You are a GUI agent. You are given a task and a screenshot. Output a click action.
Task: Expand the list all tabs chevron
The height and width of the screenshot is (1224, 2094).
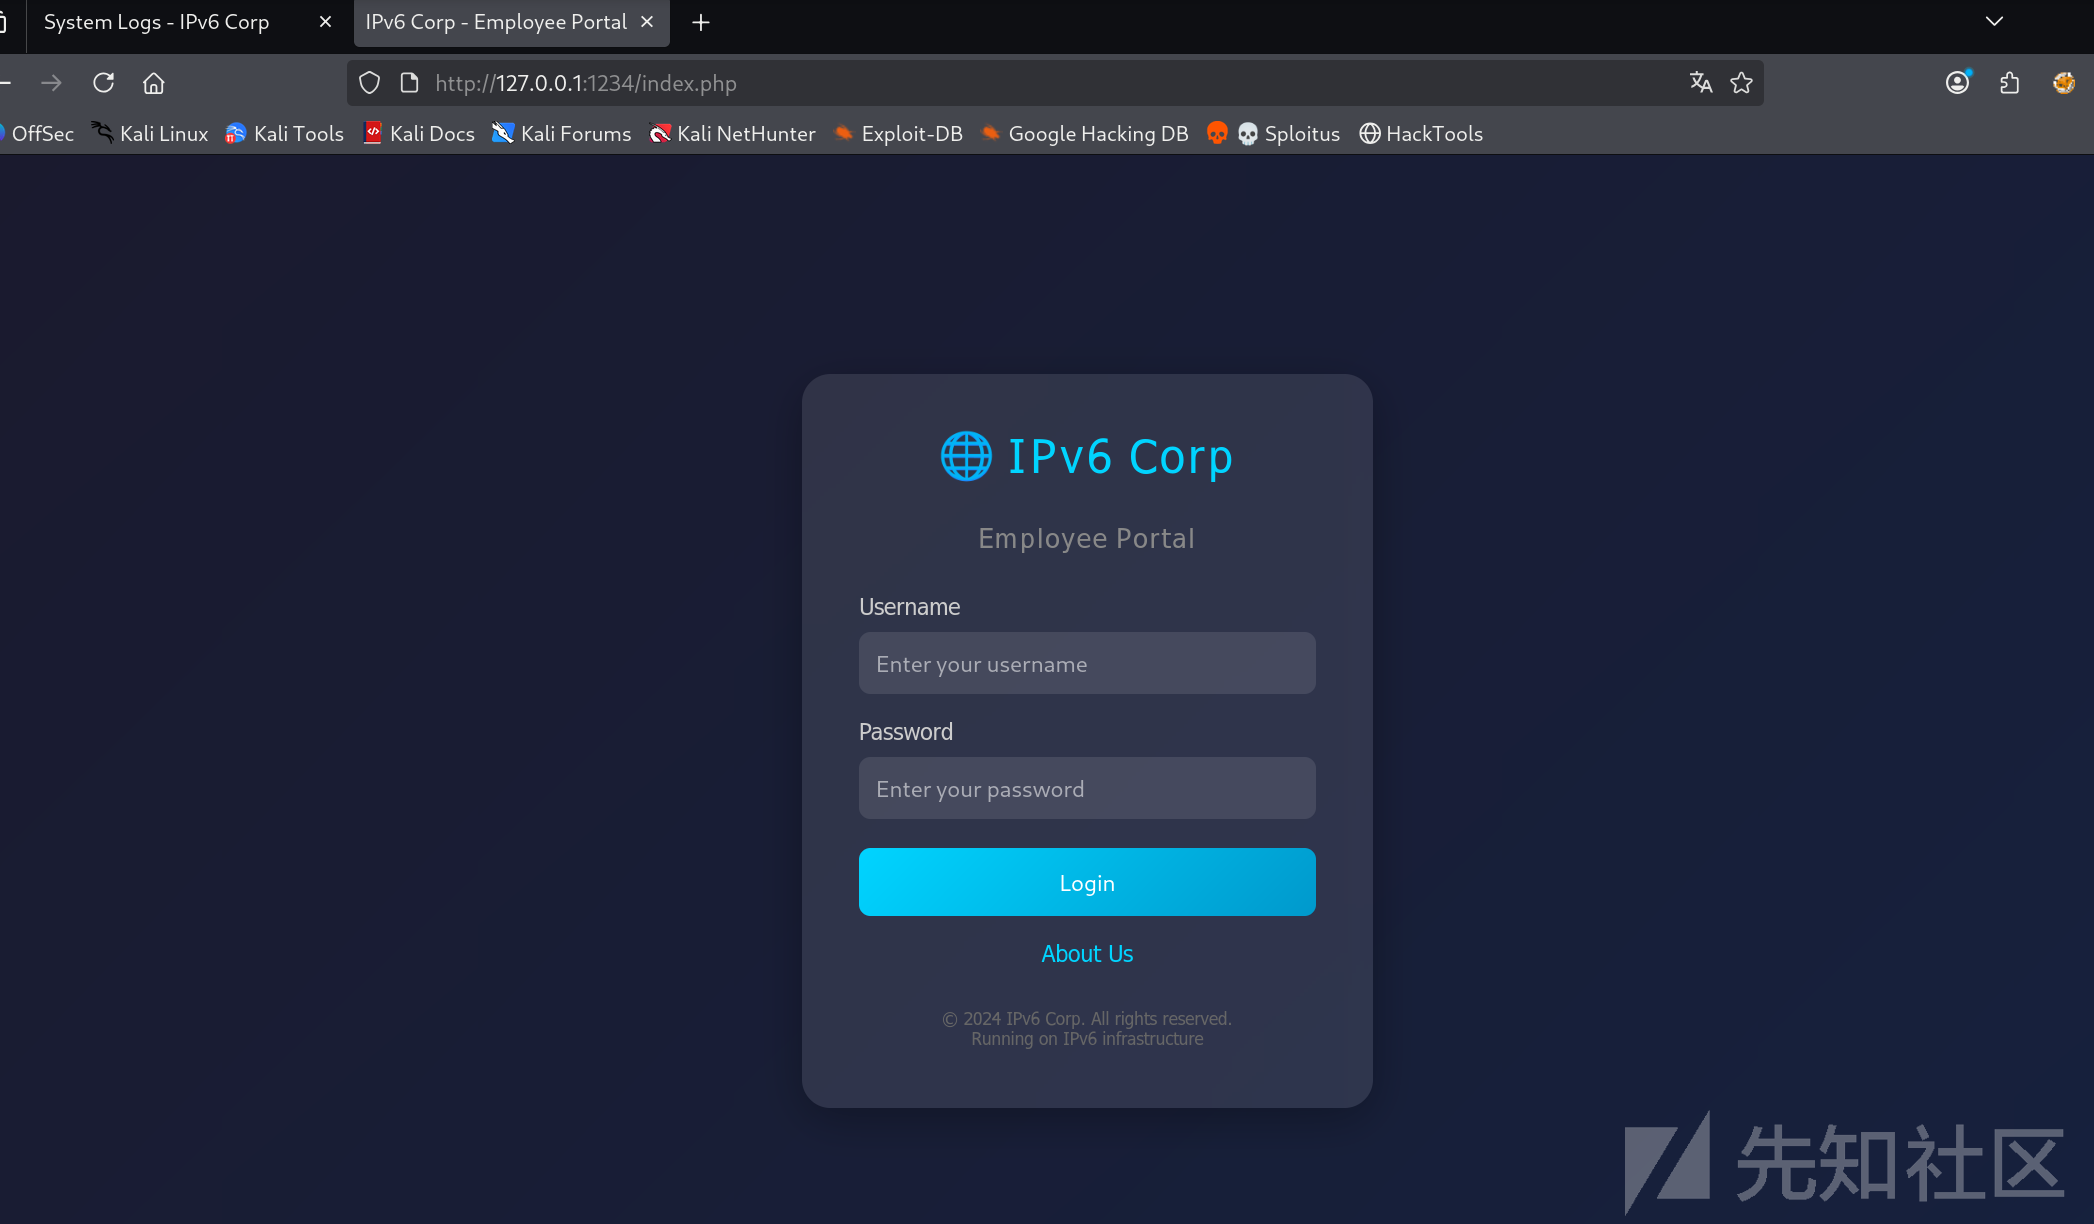coord(1994,21)
